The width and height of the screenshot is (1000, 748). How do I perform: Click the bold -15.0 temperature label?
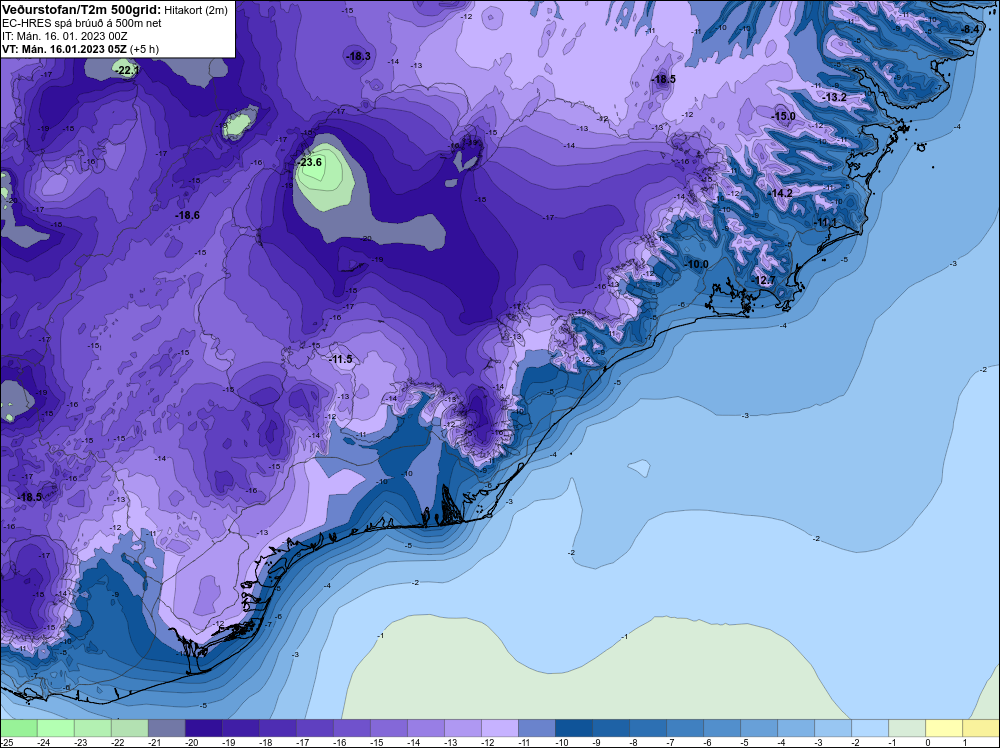click(784, 116)
